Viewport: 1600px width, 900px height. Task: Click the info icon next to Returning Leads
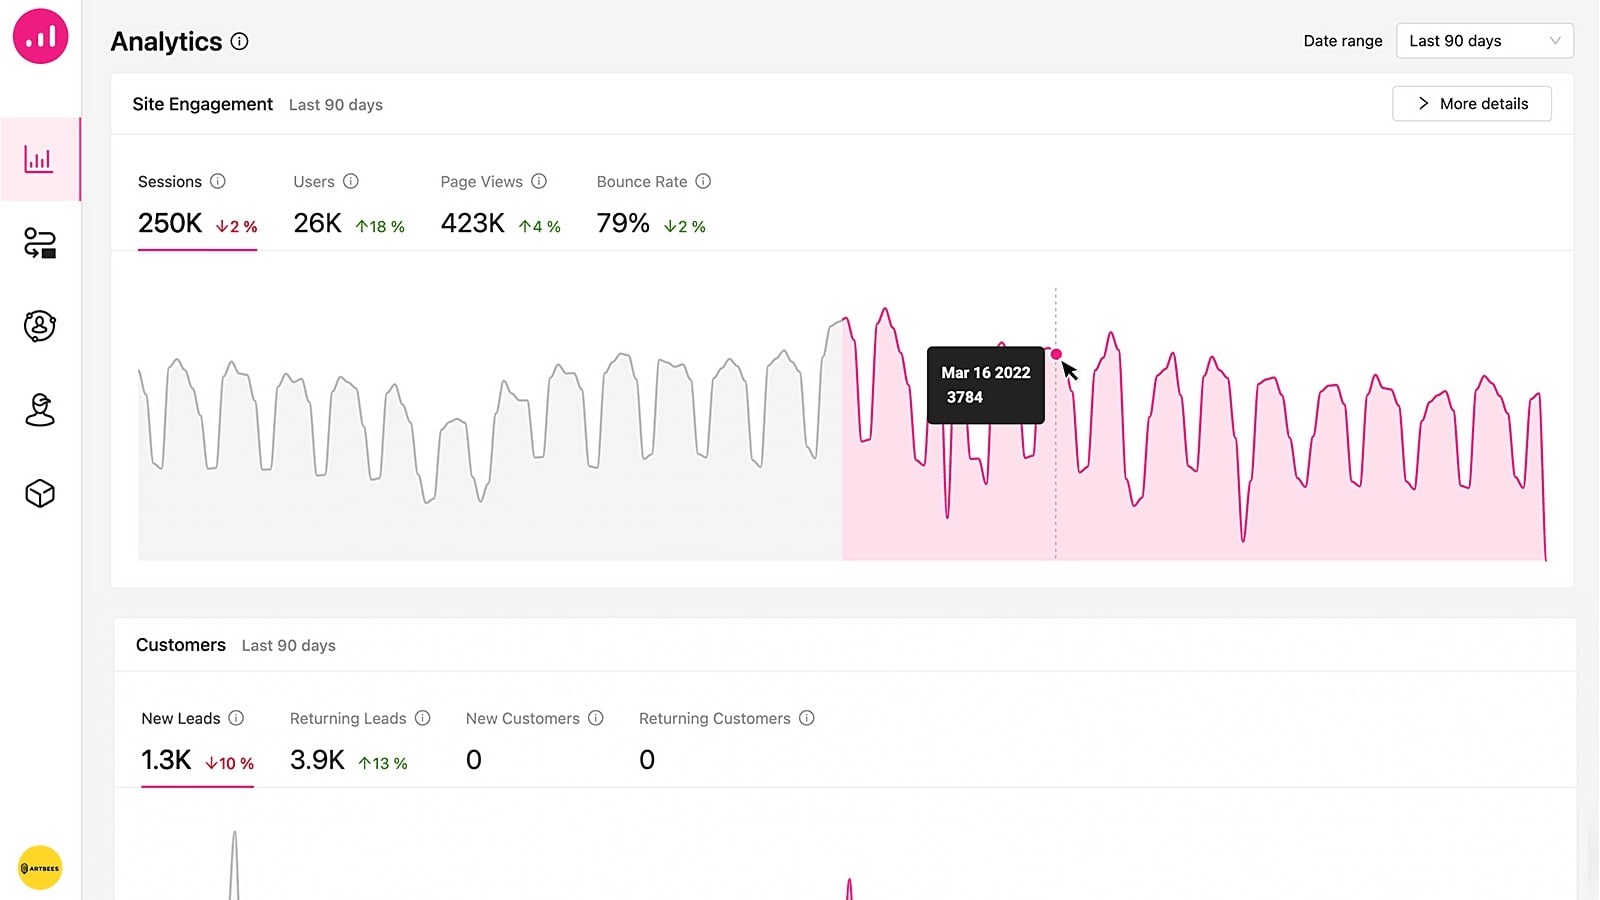point(423,718)
